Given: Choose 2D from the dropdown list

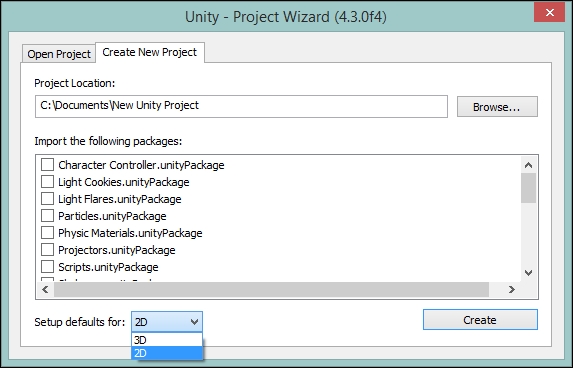Looking at the screenshot, I should click(167, 353).
